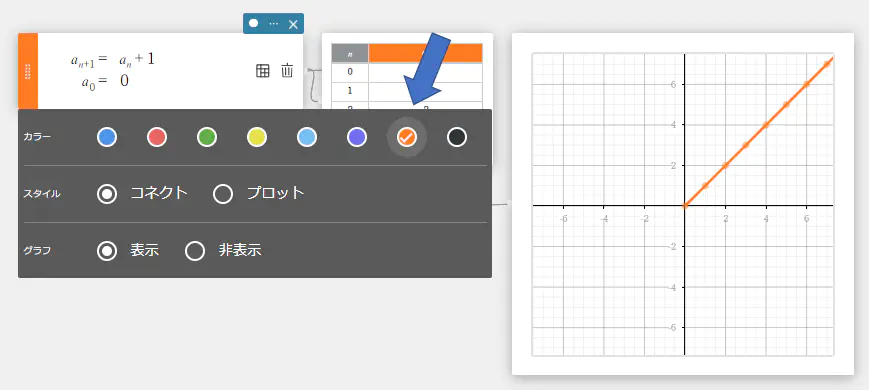The height and width of the screenshot is (390, 869).
Task: Click the a0 = 0 initial value expression
Action: pyautogui.click(x=105, y=82)
